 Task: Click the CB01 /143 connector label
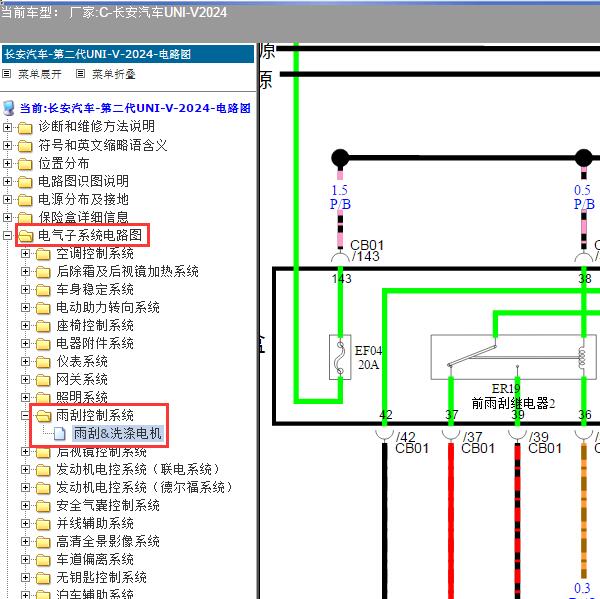[x=366, y=251]
